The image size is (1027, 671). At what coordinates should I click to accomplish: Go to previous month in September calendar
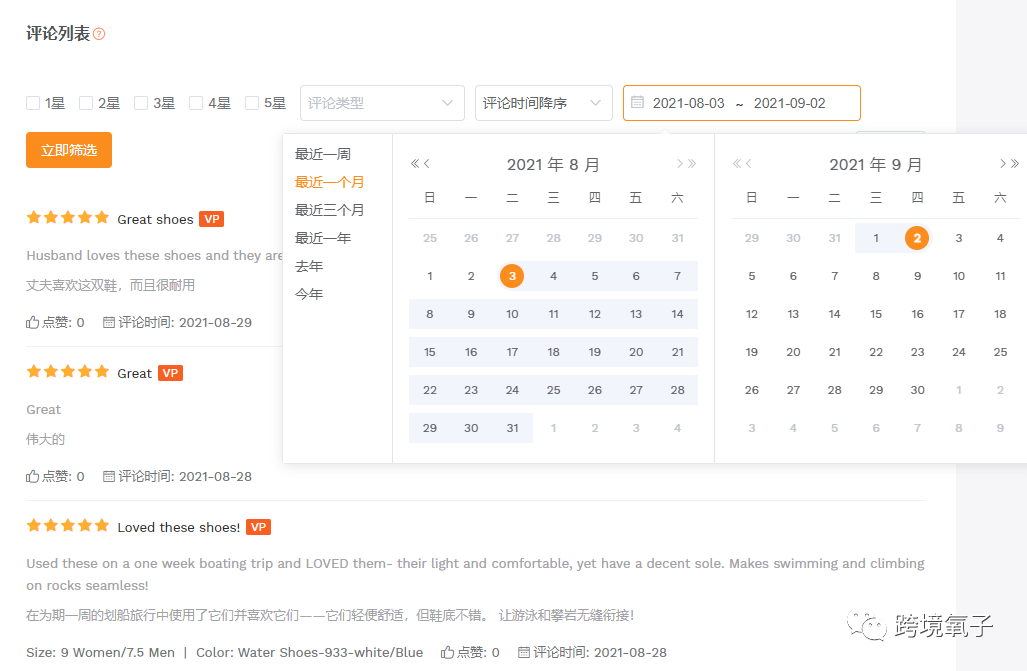(x=749, y=164)
